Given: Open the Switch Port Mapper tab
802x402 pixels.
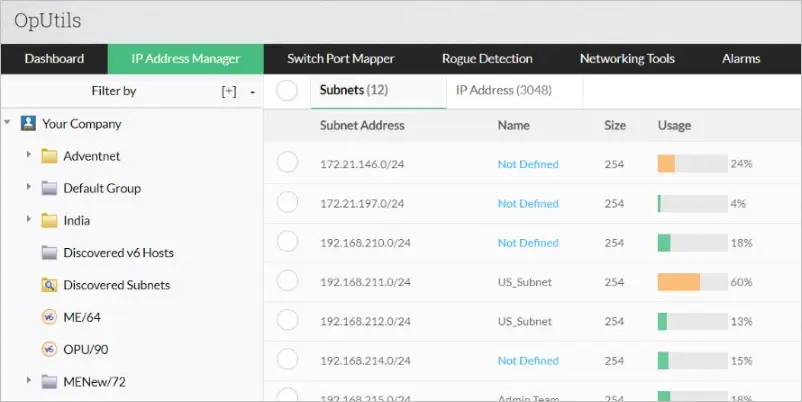Looking at the screenshot, I should click(341, 59).
